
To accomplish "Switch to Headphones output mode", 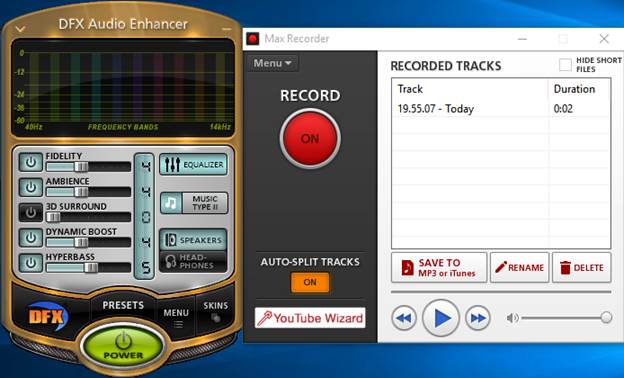I will (193, 261).
